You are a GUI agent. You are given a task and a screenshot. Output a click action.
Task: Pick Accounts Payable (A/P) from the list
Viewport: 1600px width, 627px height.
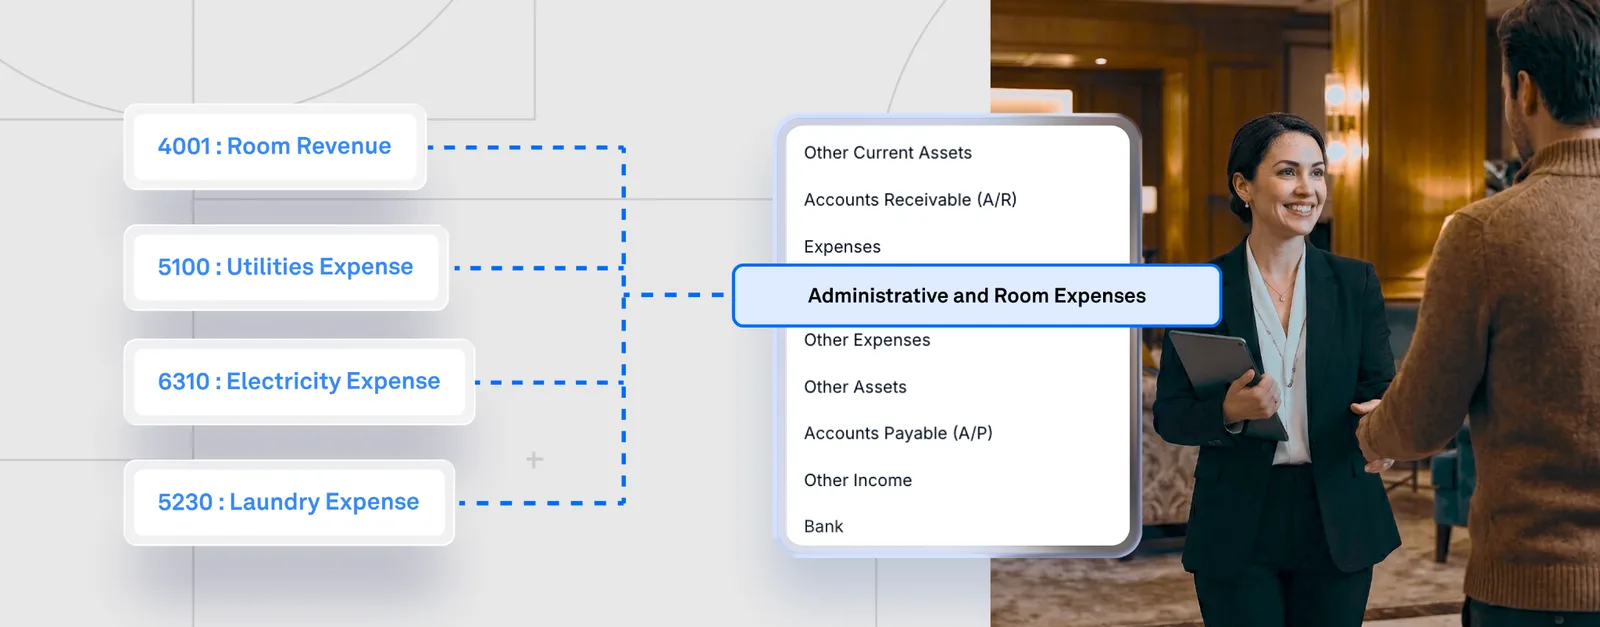898,433
